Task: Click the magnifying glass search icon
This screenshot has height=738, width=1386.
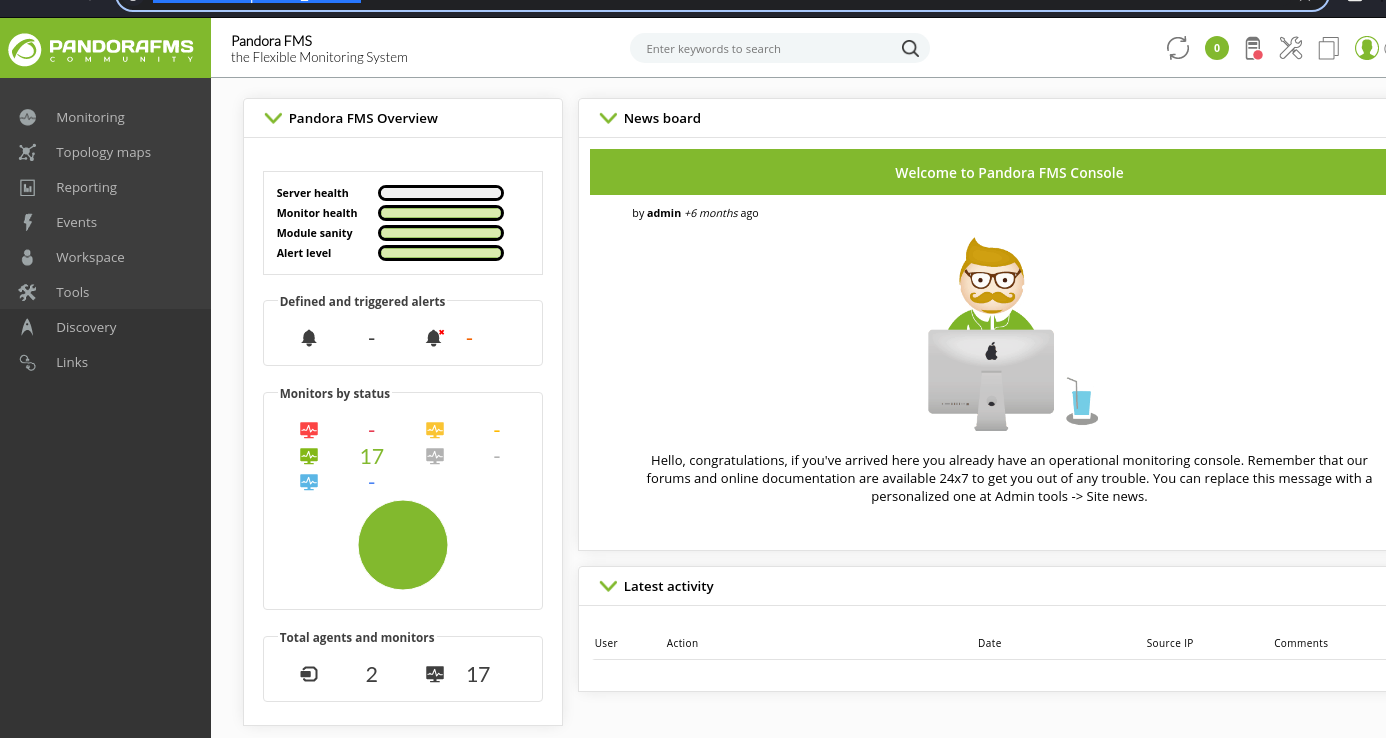Action: 910,48
